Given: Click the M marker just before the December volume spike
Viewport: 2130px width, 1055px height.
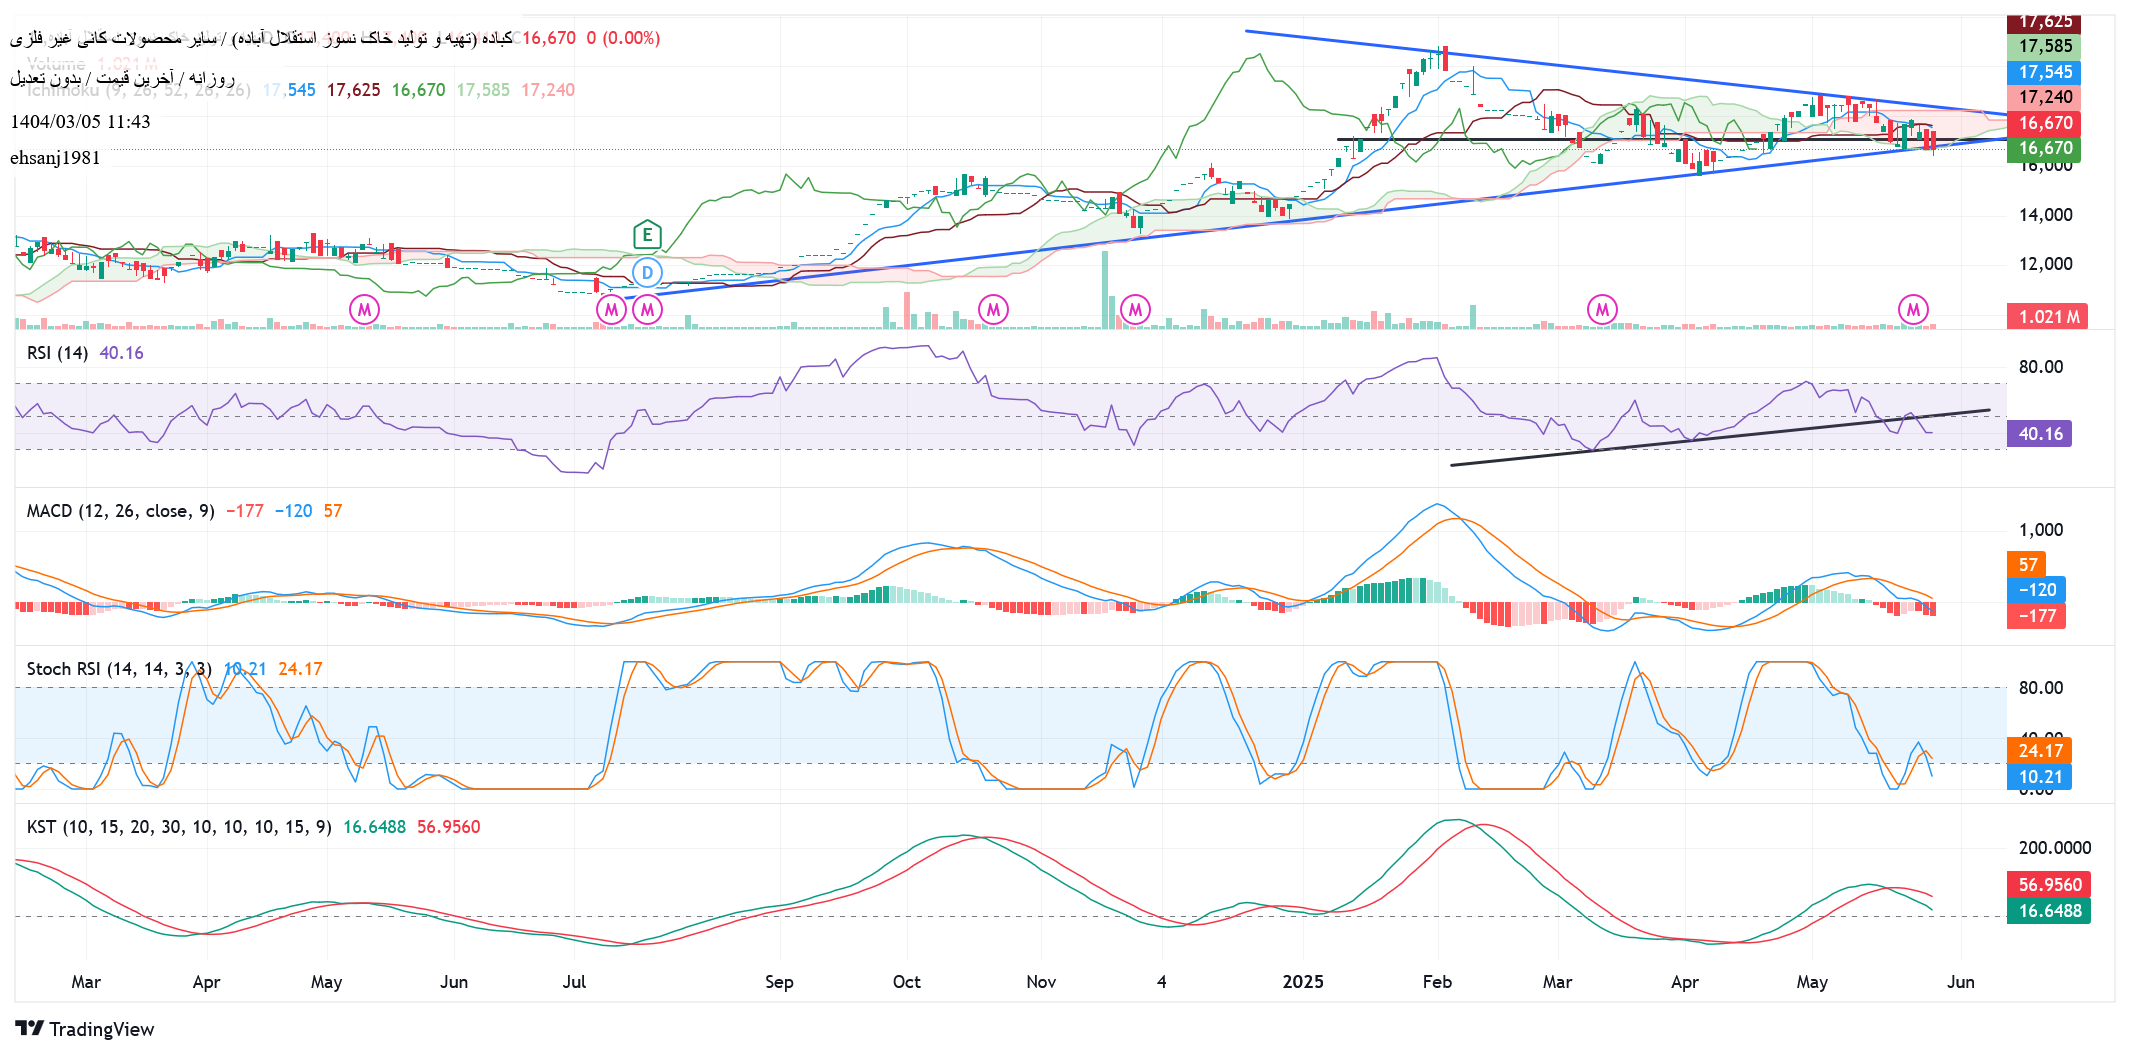Looking at the screenshot, I should point(1135,310).
